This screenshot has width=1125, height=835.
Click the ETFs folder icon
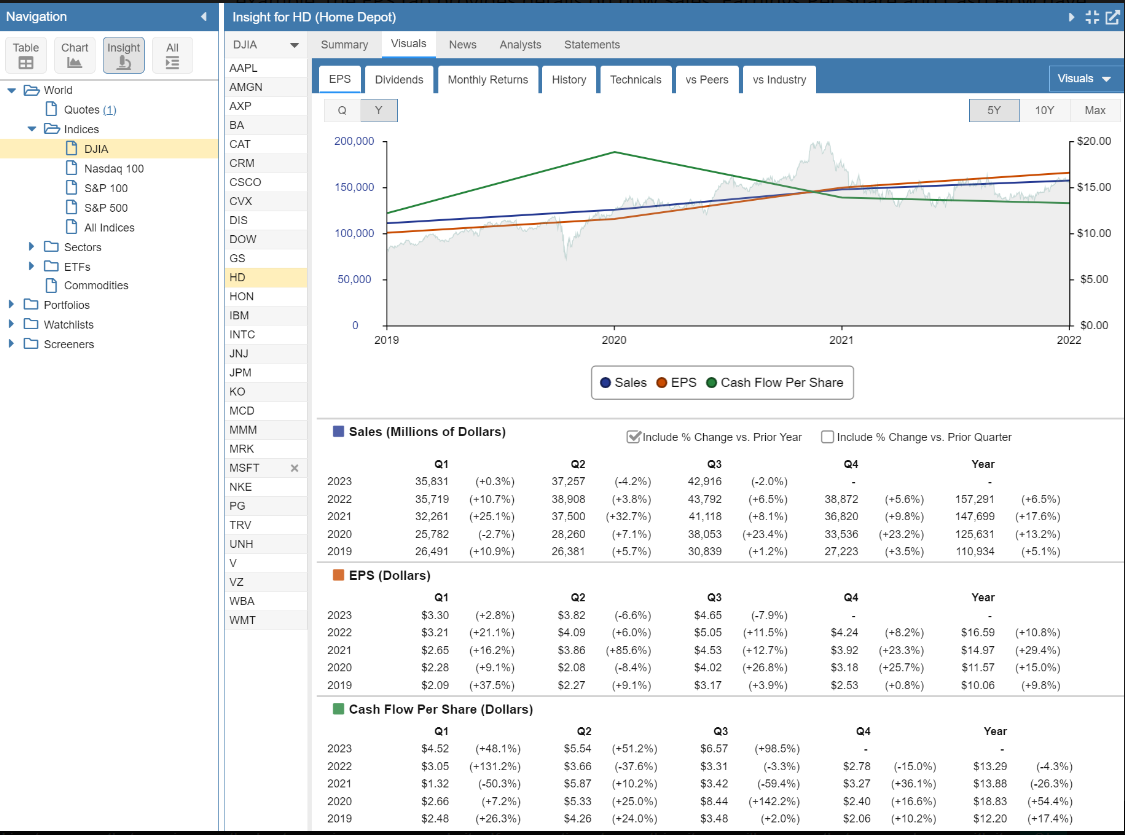51,266
